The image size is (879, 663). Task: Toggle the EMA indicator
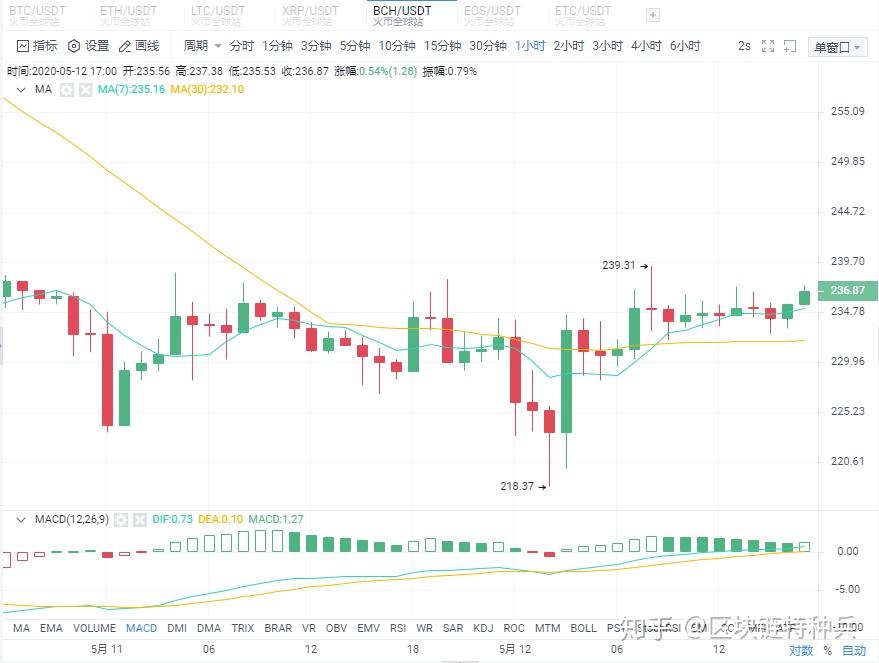click(51, 628)
